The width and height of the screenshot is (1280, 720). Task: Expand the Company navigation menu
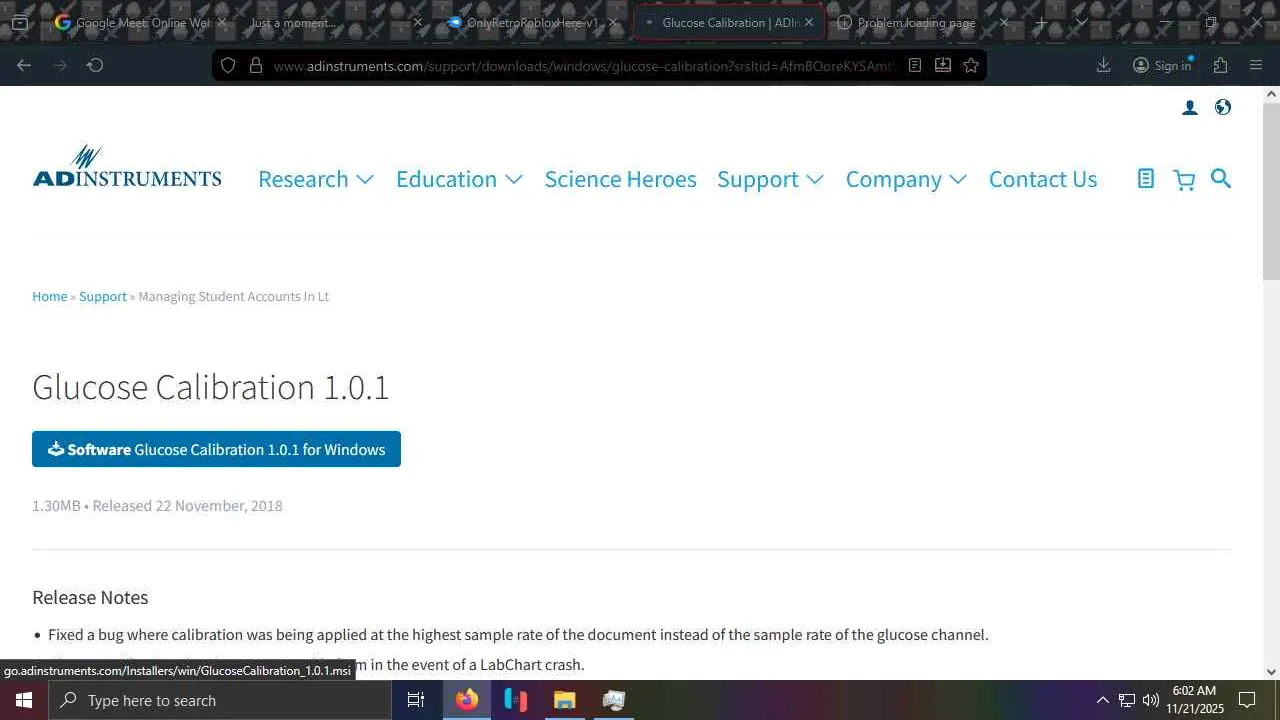click(x=906, y=179)
